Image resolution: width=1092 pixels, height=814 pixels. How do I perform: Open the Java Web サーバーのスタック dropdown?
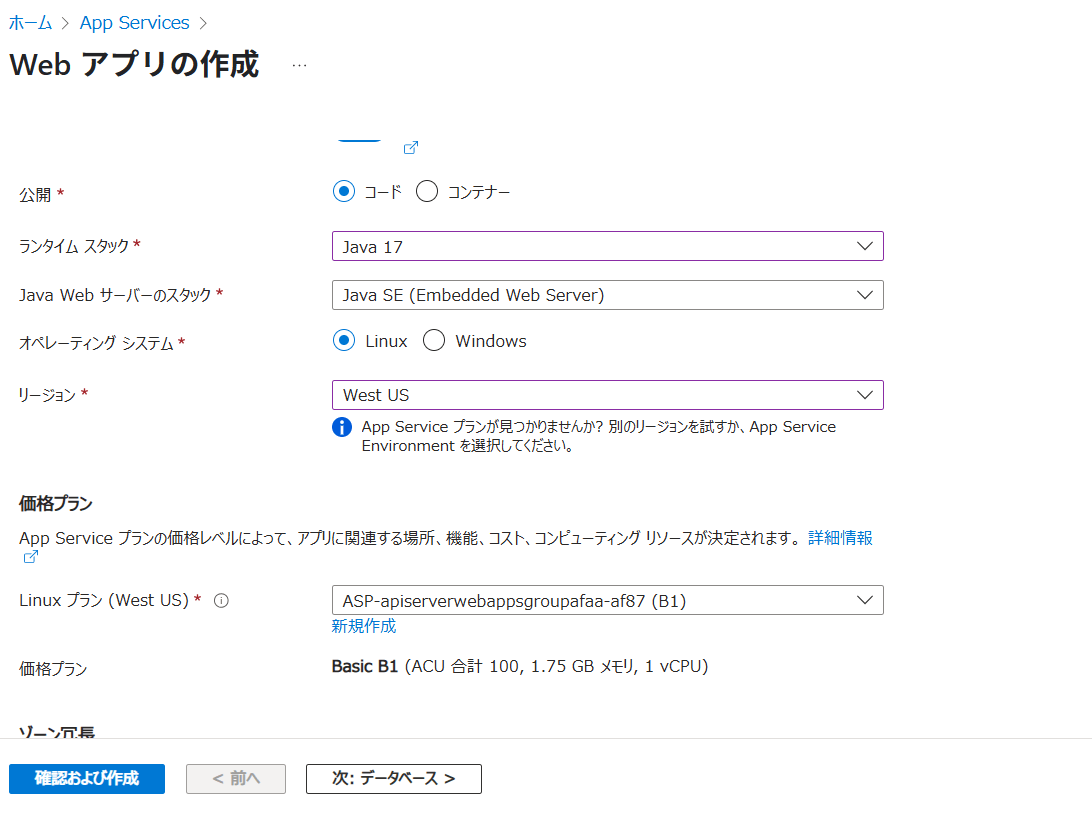pos(608,295)
